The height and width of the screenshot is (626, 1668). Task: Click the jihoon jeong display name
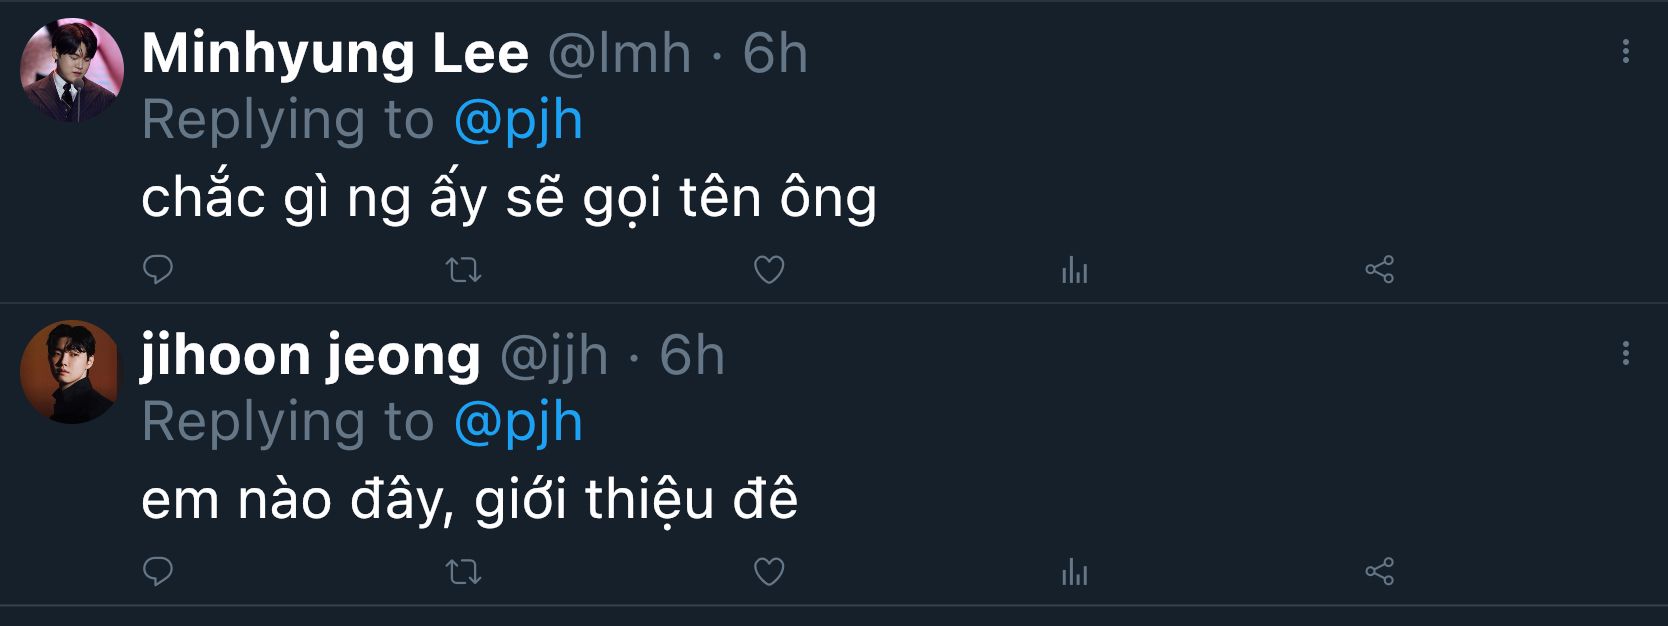pyautogui.click(x=310, y=356)
